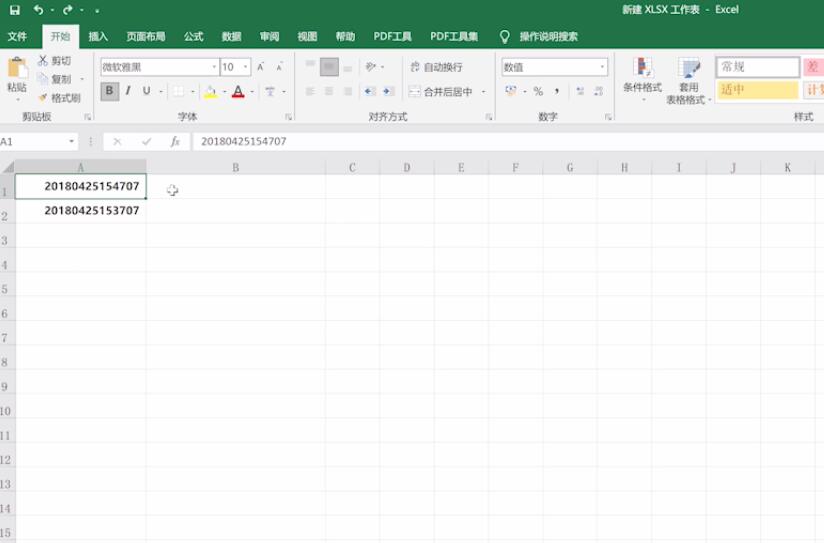
Task: Expand merge and center dropdown arrow
Action: (x=483, y=92)
